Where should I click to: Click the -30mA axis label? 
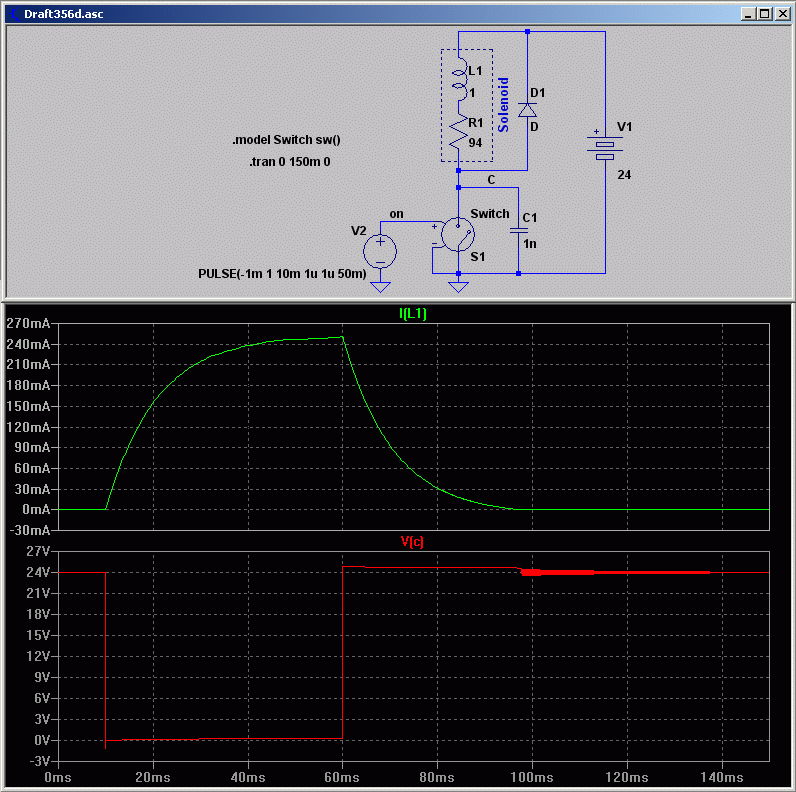[x=30, y=530]
